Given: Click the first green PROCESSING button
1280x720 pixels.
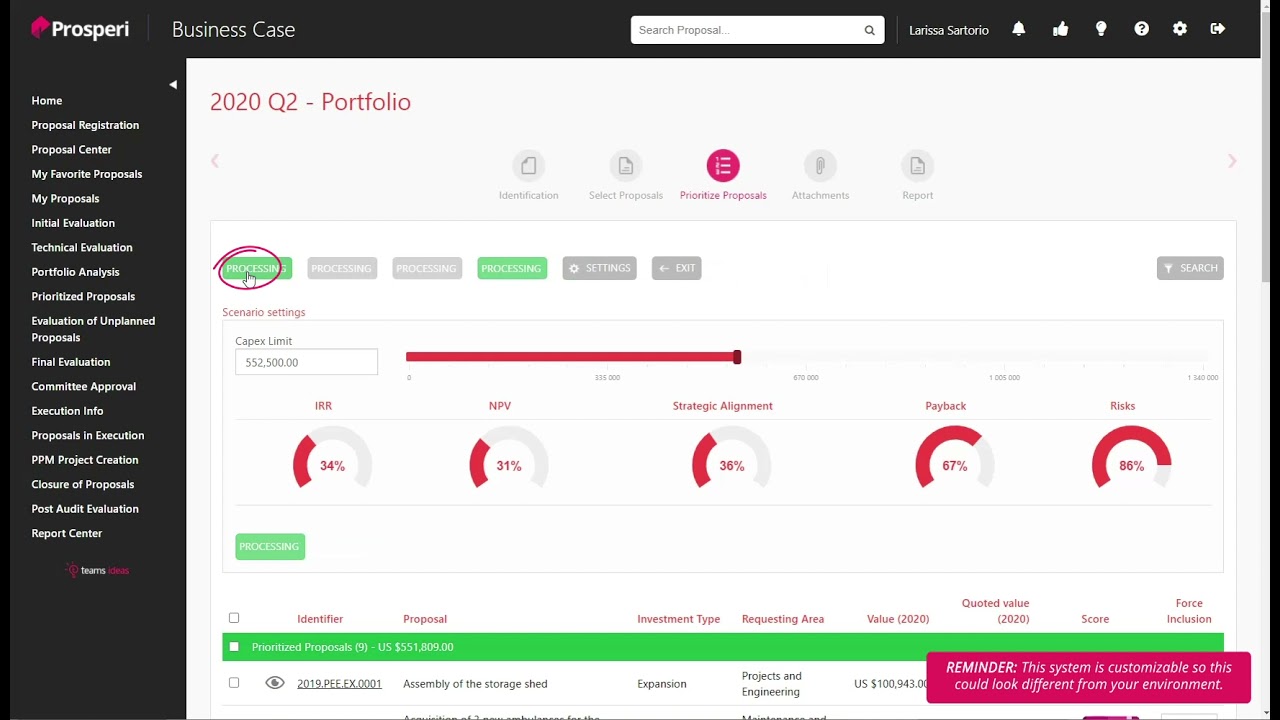Looking at the screenshot, I should (x=257, y=268).
